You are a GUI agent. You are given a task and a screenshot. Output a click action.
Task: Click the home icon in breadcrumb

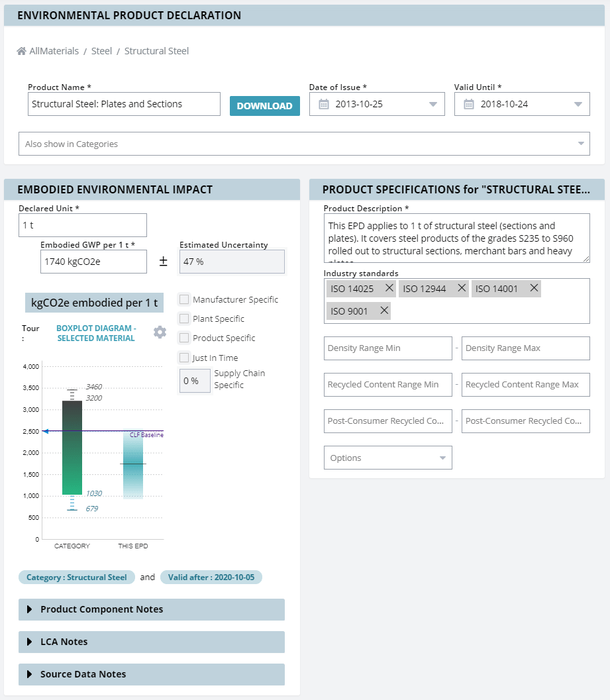pyautogui.click(x=21, y=51)
